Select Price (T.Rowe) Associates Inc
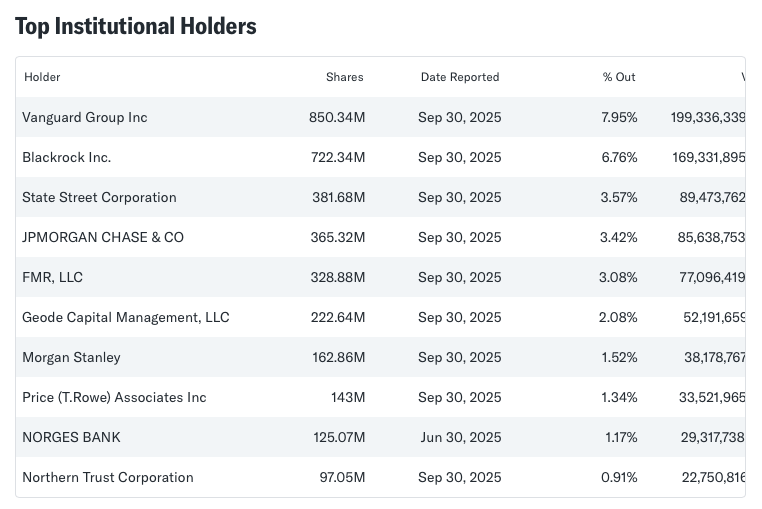The height and width of the screenshot is (509, 762). 114,397
